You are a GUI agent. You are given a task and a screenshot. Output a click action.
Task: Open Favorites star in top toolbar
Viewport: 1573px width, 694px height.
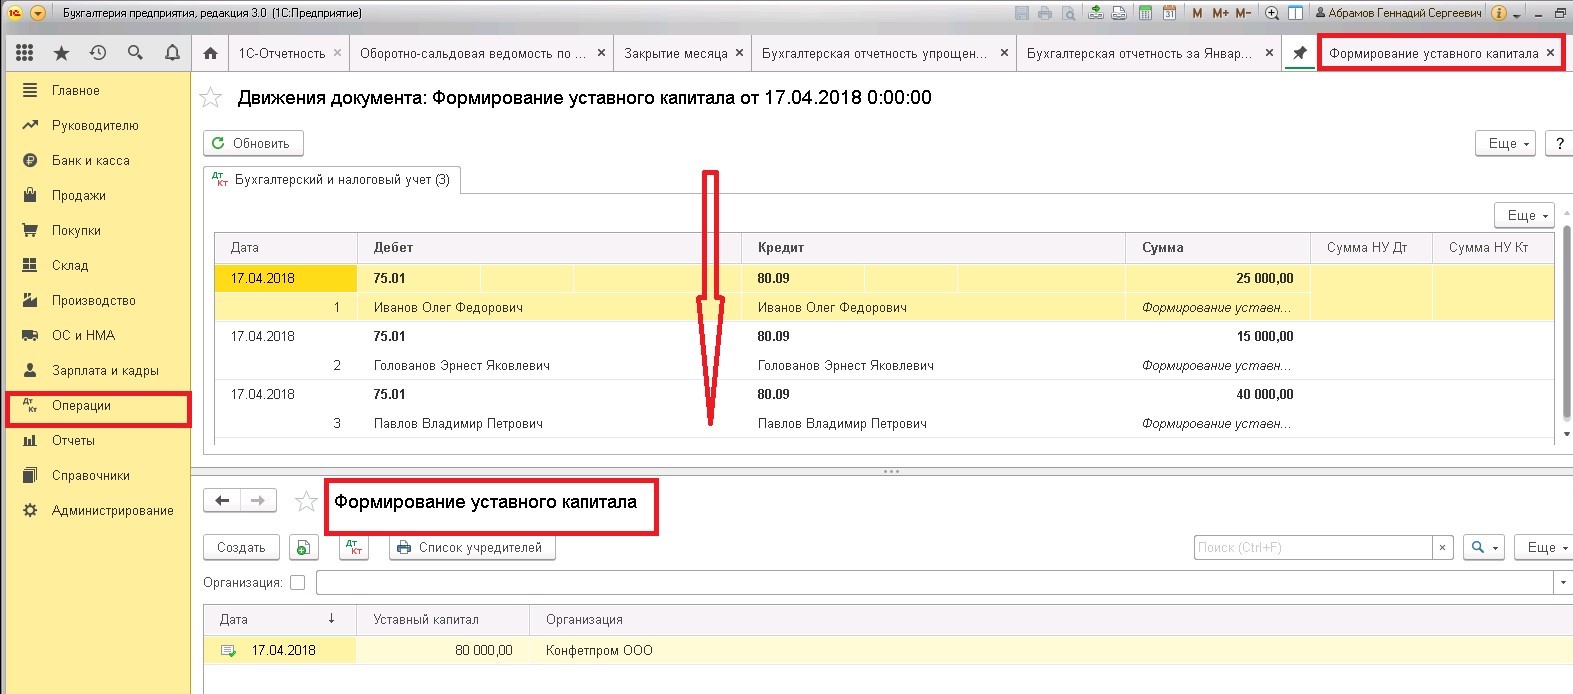pyautogui.click(x=61, y=53)
